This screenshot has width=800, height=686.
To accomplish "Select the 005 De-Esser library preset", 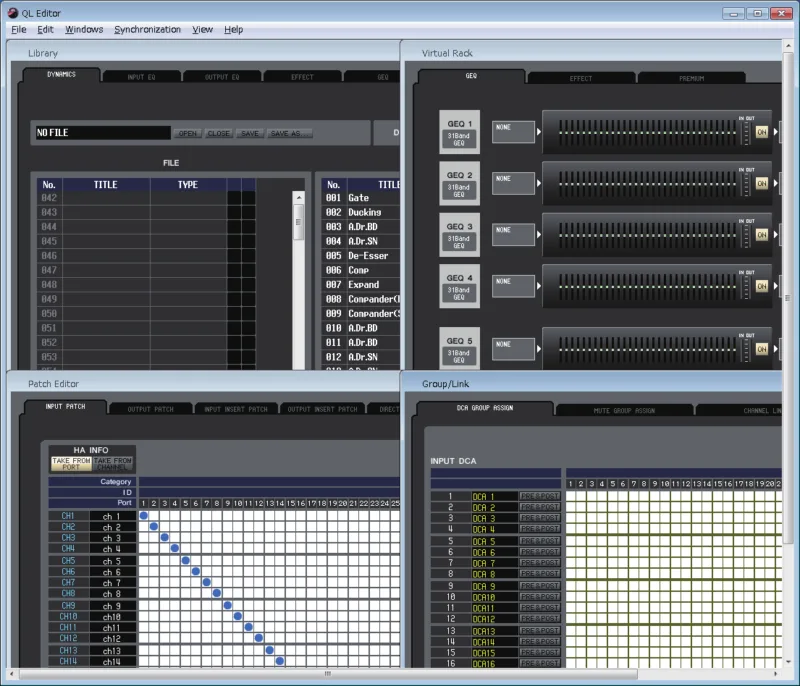I will coord(362,256).
